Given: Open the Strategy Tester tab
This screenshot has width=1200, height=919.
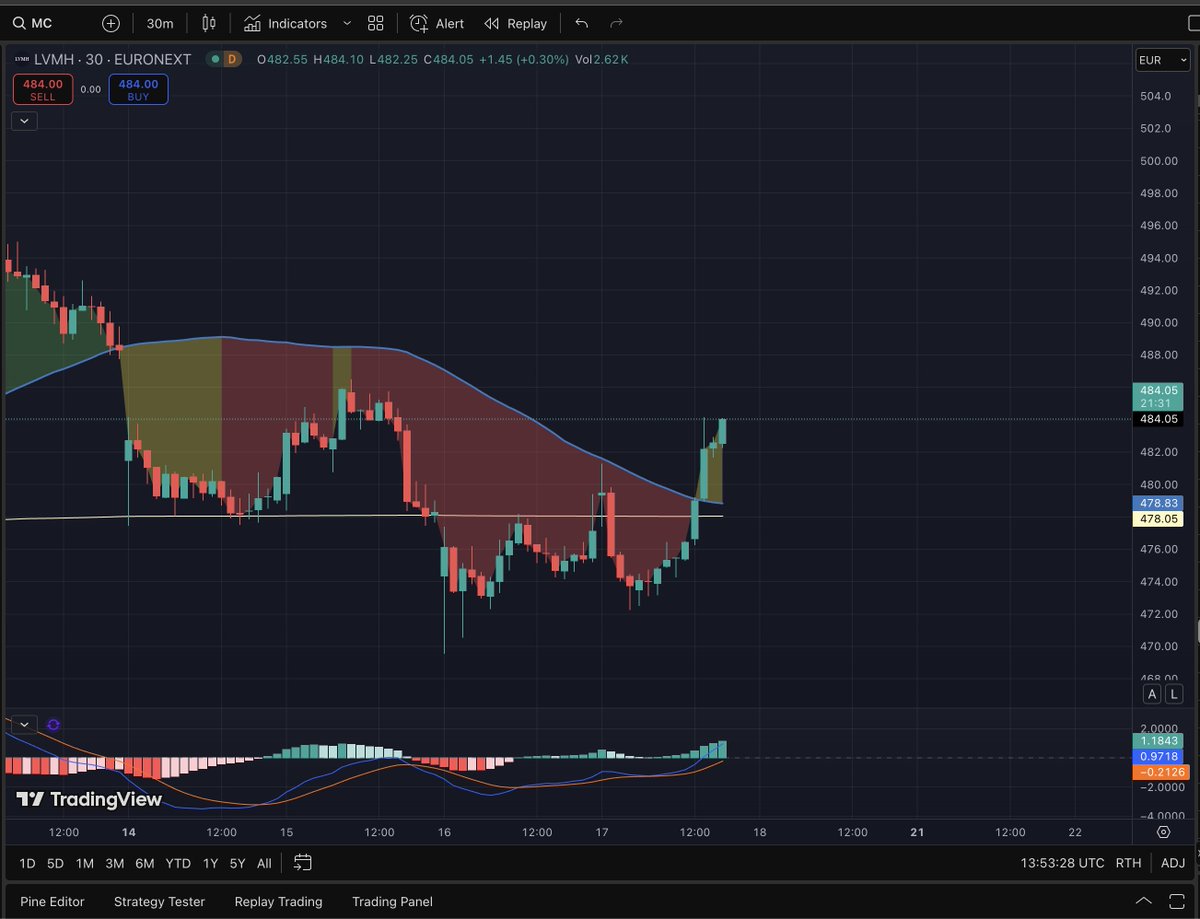Looking at the screenshot, I should (159, 902).
